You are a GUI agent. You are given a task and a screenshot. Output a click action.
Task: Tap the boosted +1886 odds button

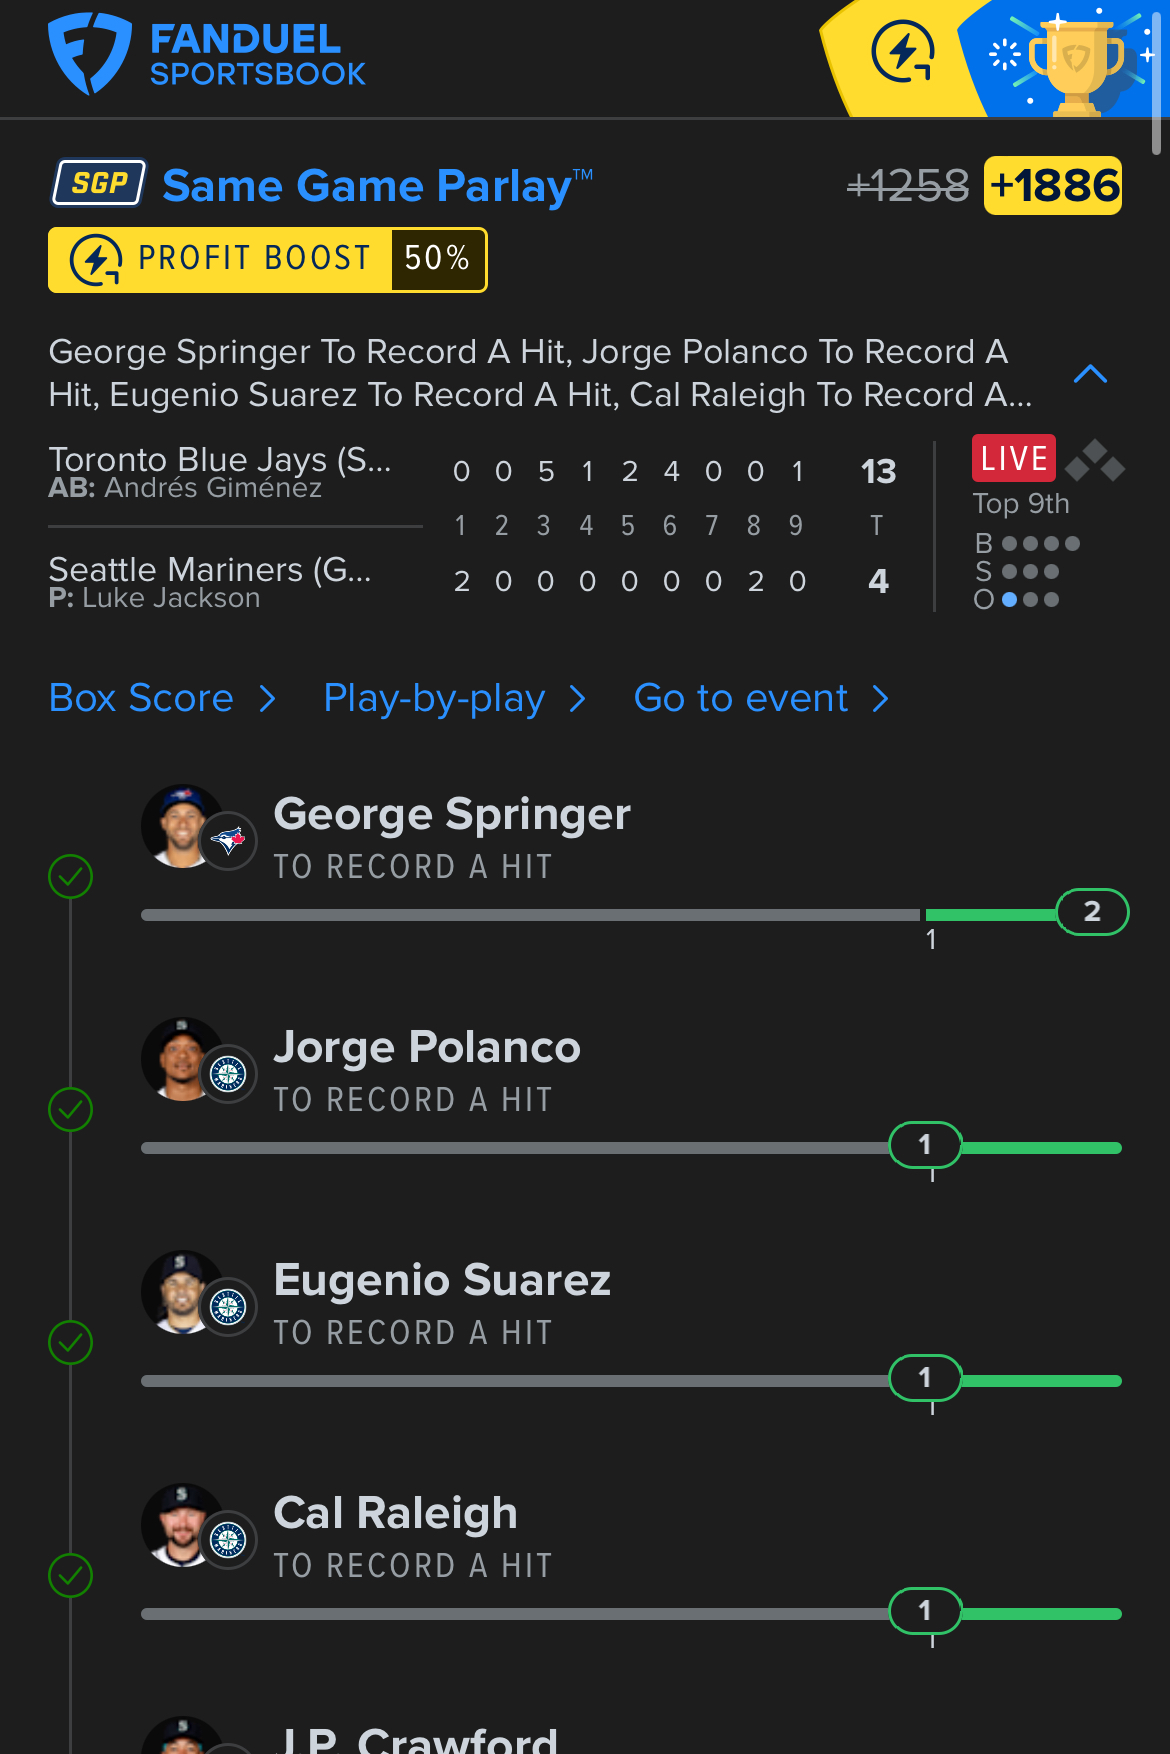pos(1053,186)
